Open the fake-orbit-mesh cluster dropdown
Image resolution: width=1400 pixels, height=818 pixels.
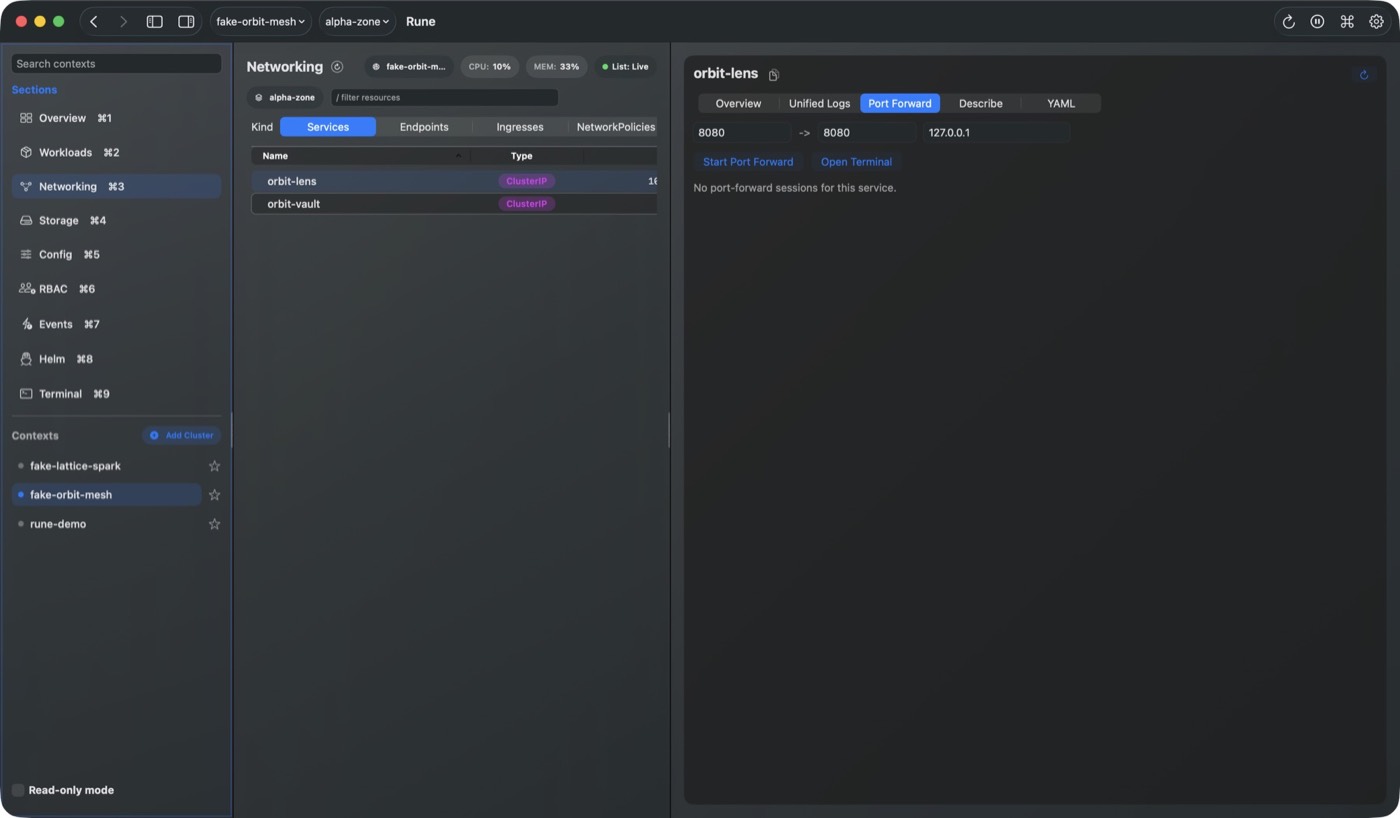tap(260, 22)
